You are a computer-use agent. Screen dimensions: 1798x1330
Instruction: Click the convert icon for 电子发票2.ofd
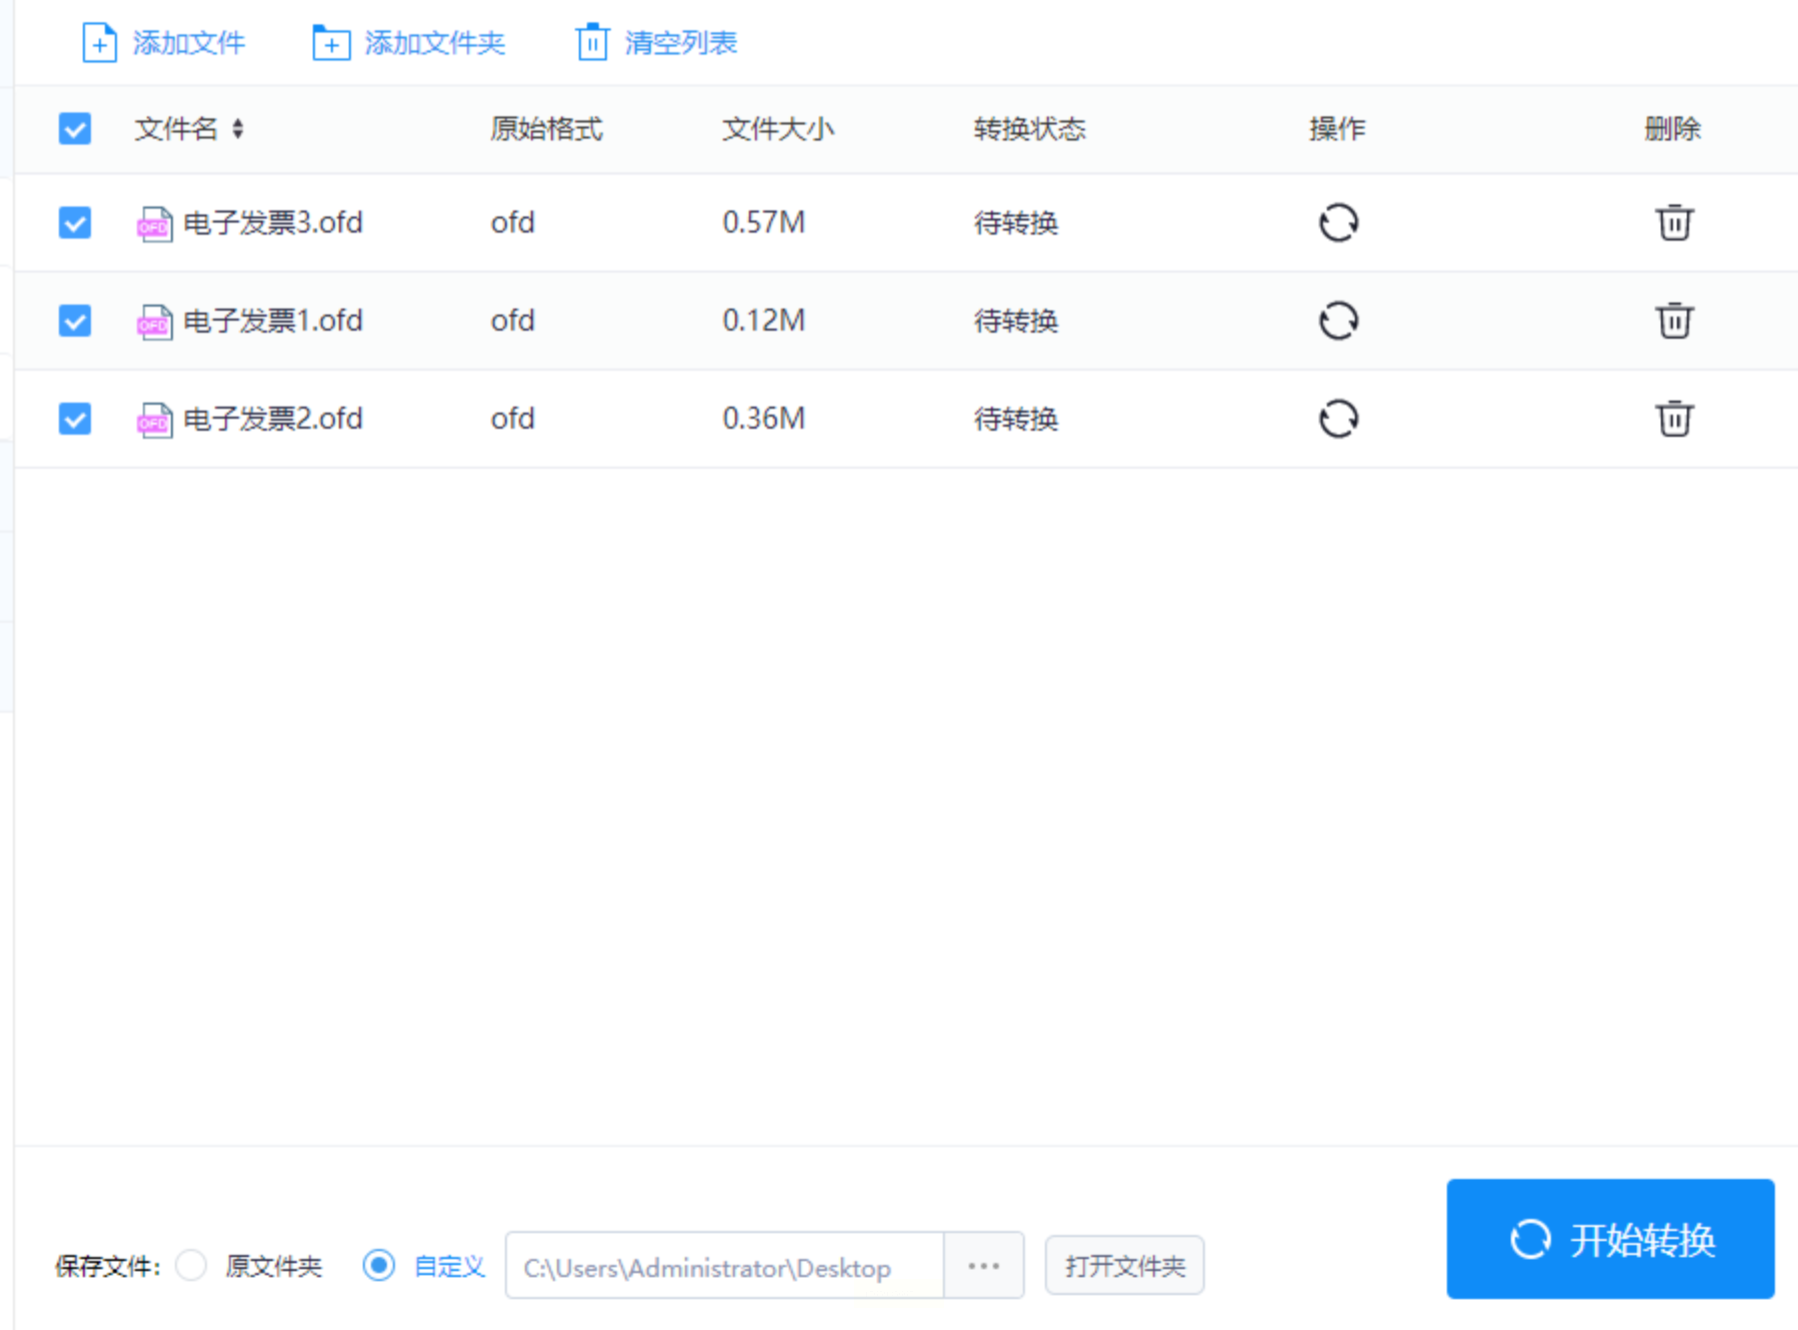1338,419
